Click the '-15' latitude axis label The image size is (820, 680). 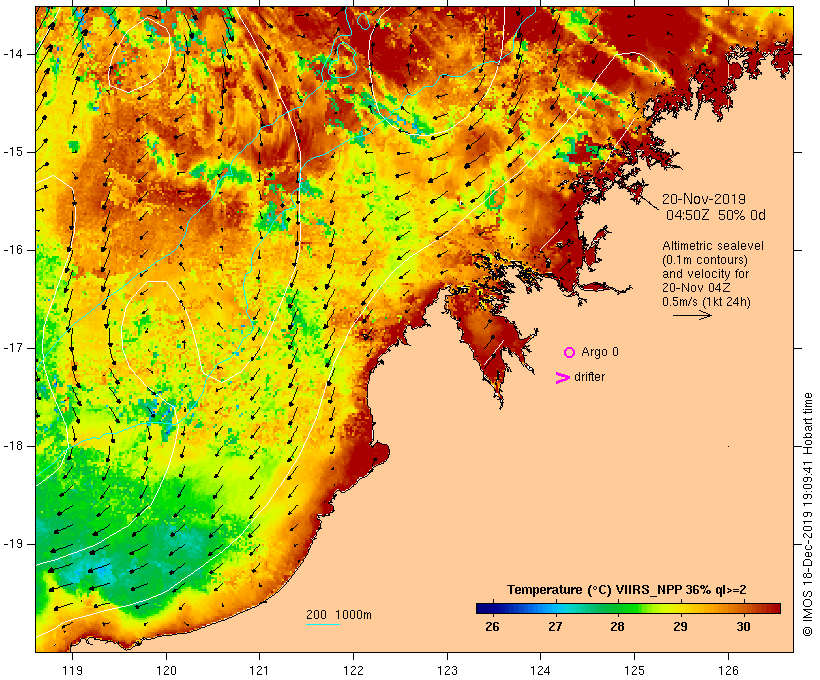coord(12,152)
